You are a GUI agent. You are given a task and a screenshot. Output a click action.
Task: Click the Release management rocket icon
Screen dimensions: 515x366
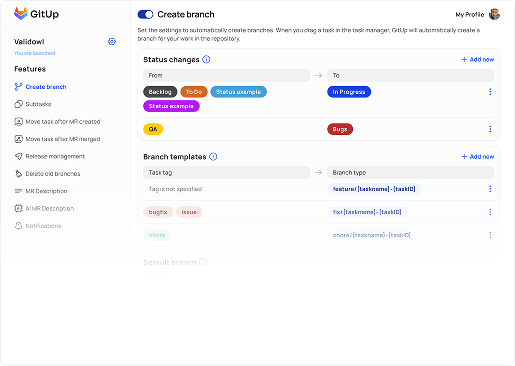coord(18,156)
